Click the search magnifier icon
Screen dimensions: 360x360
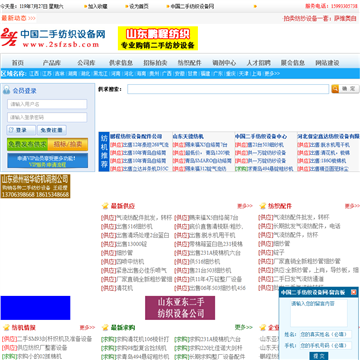(335, 89)
